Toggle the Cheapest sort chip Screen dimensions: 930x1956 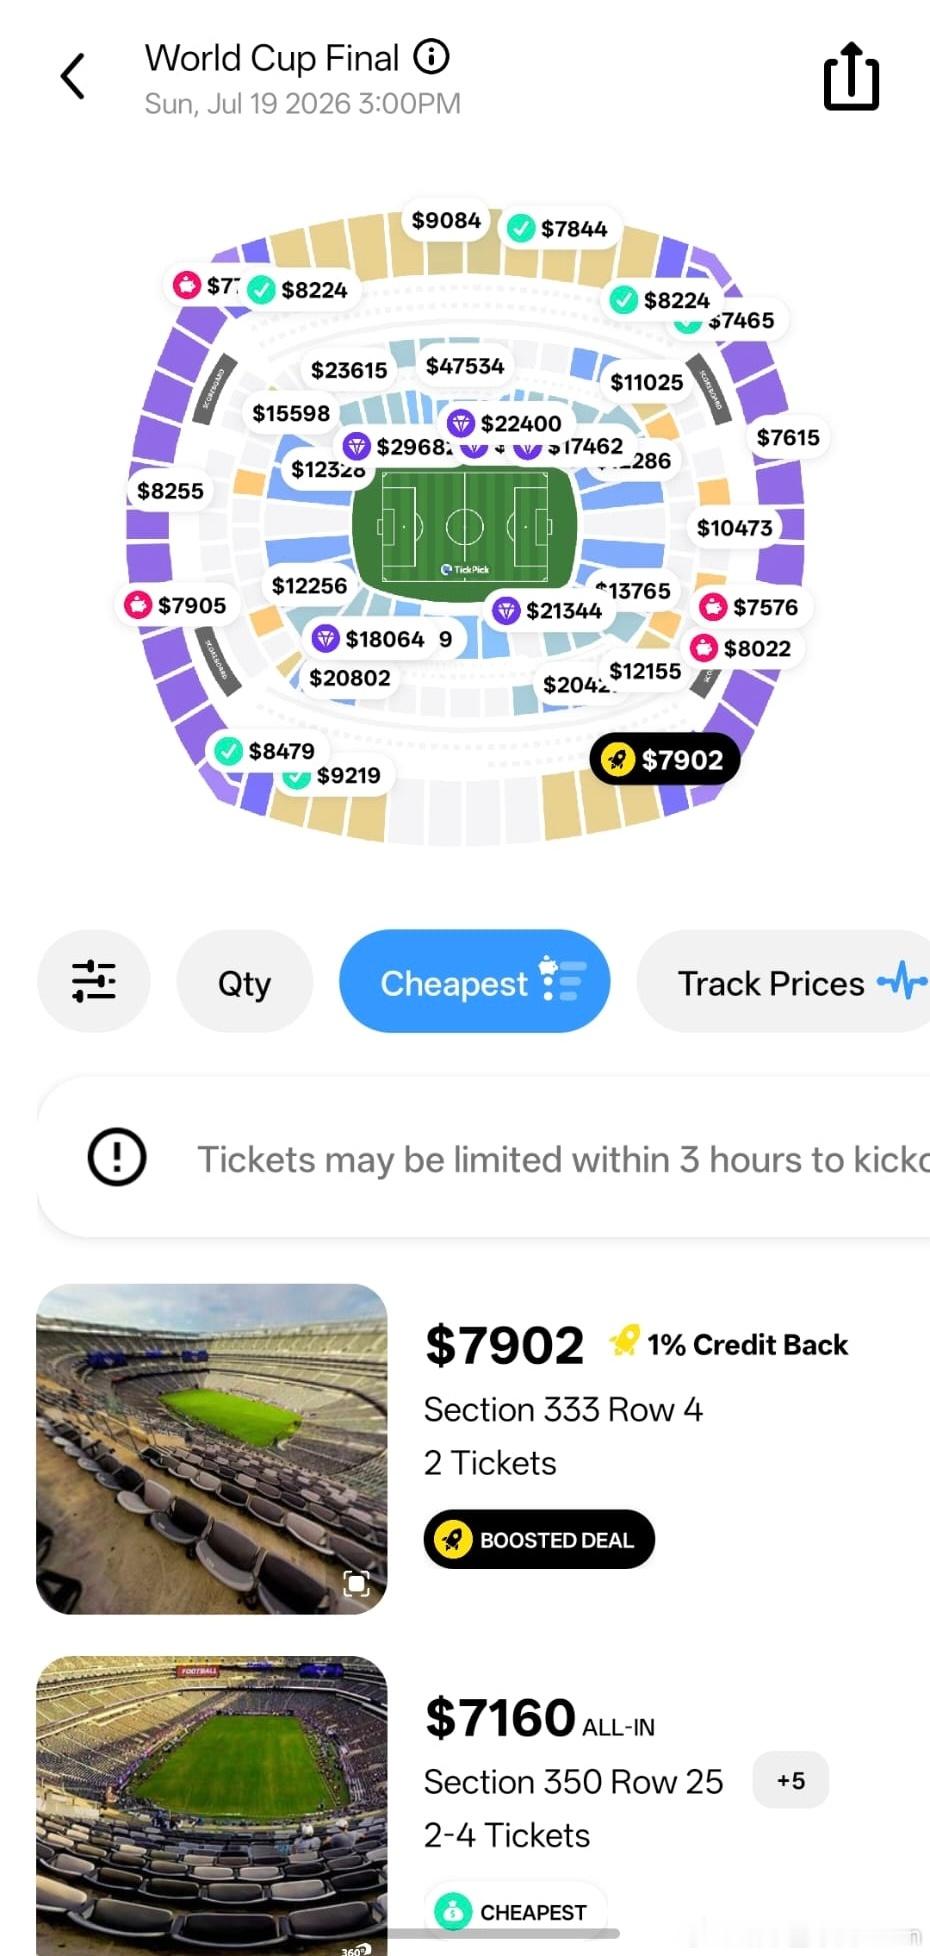[x=474, y=981]
